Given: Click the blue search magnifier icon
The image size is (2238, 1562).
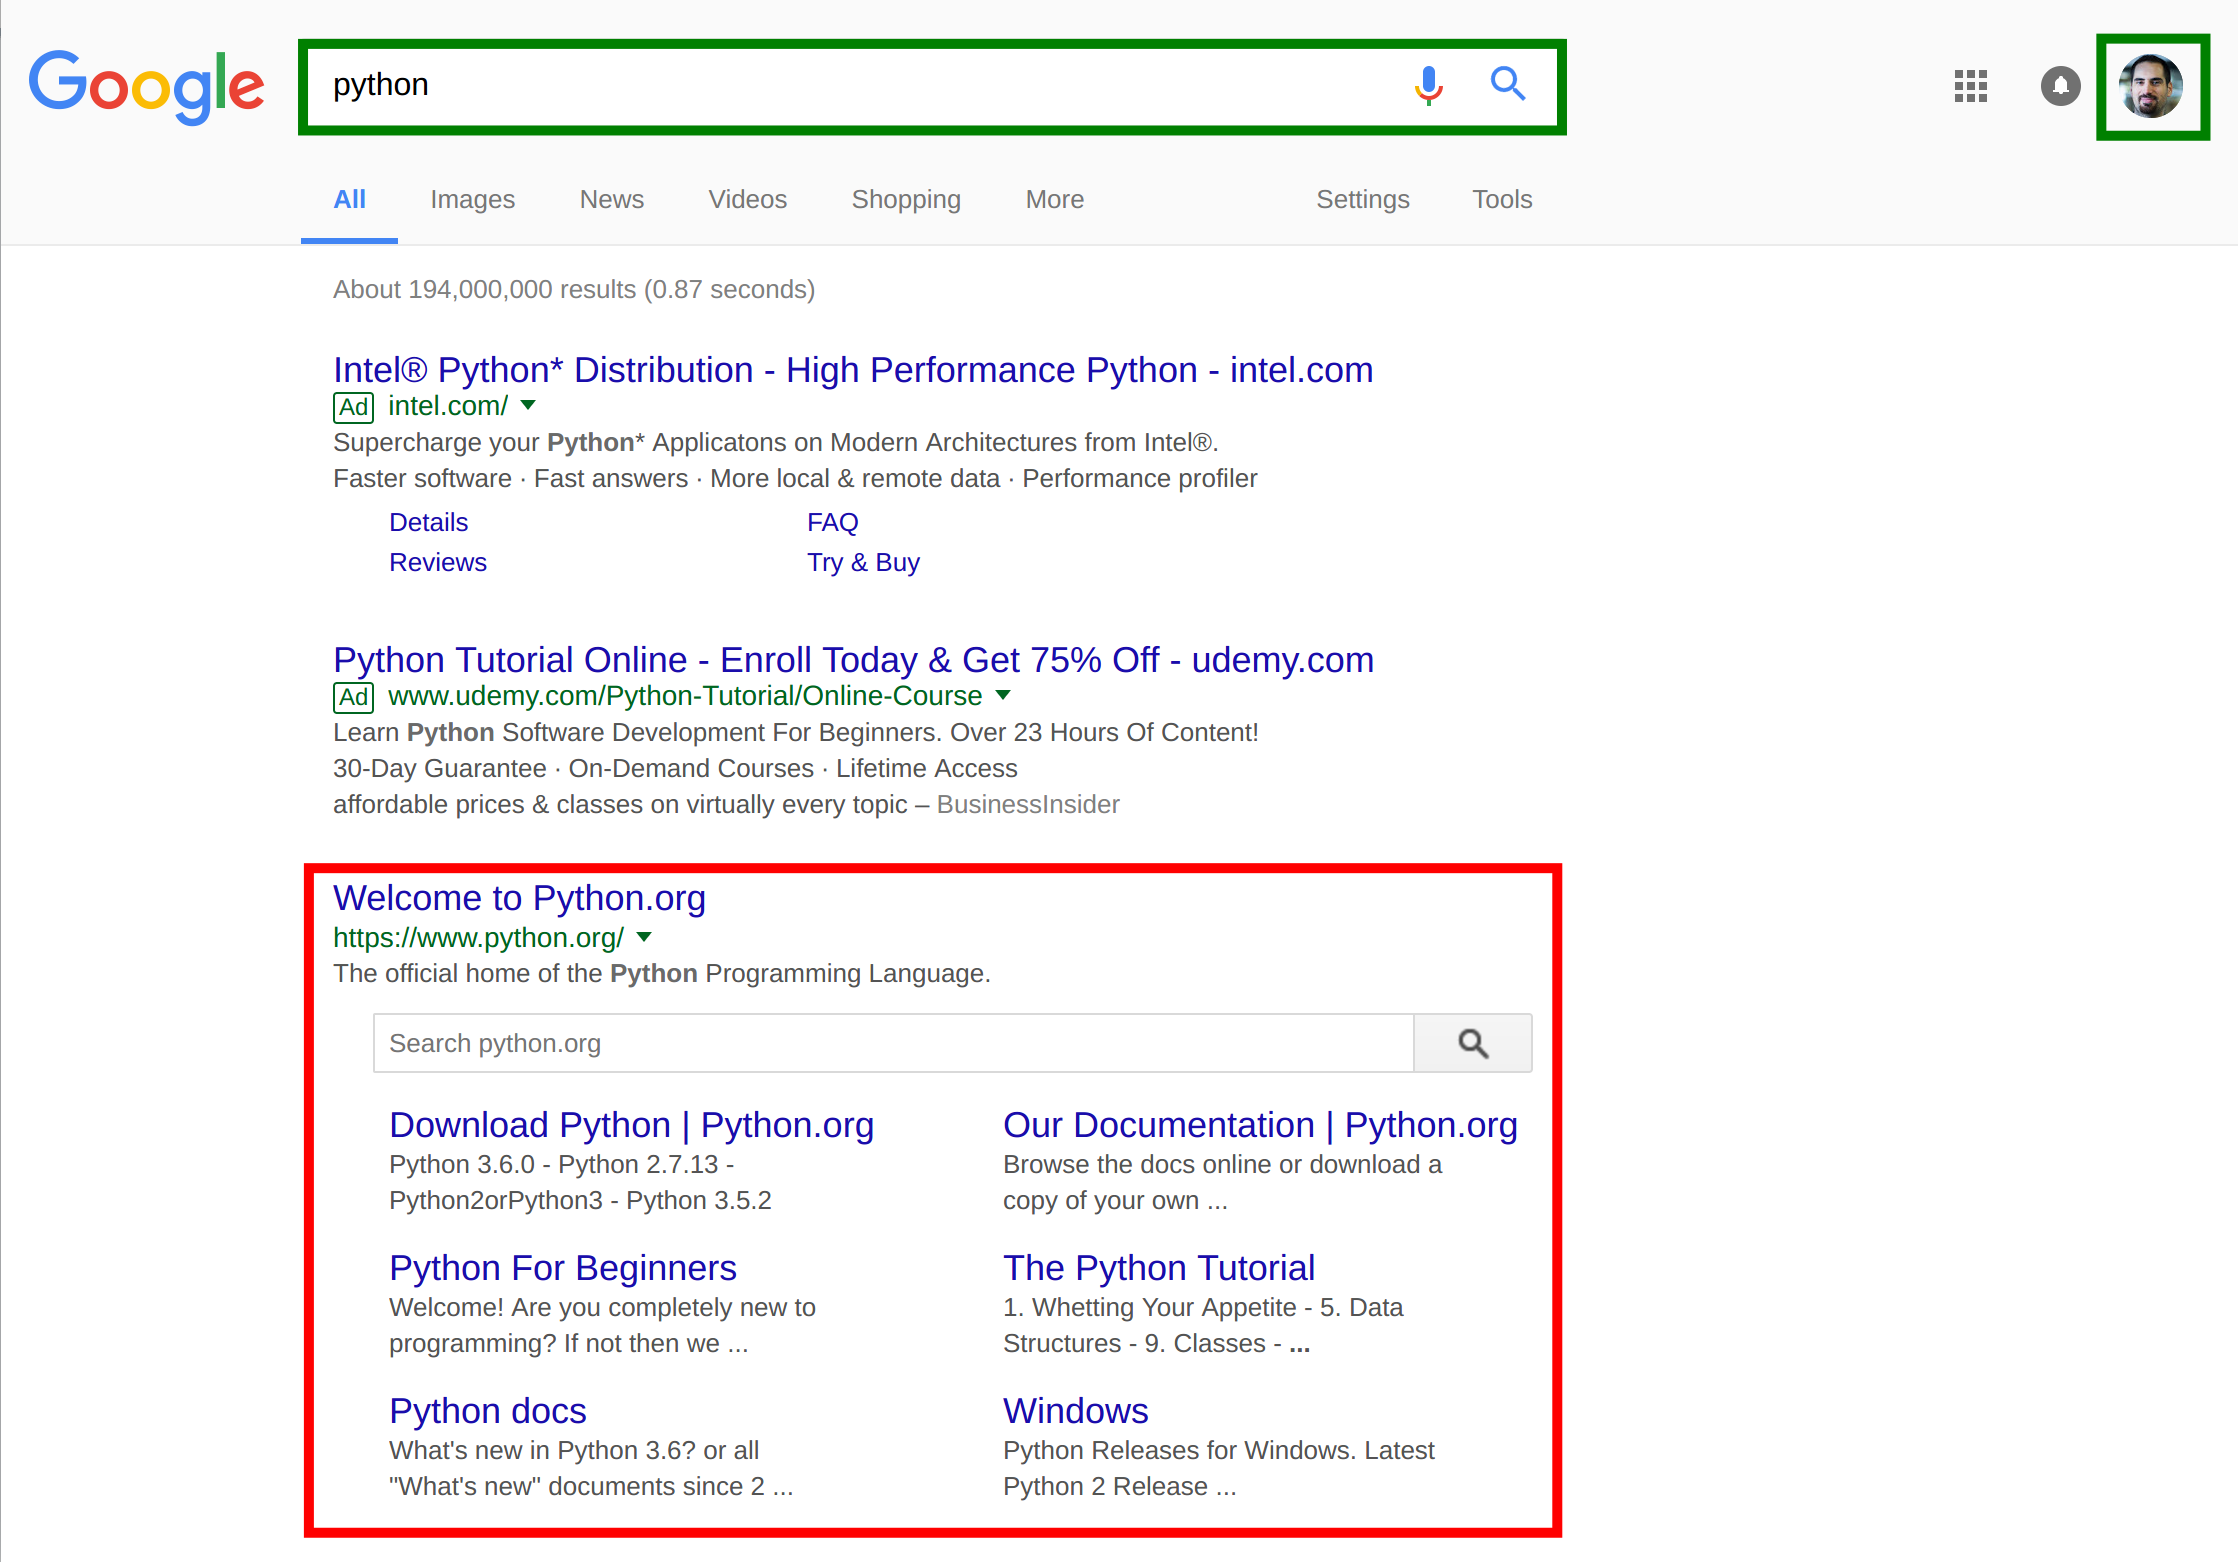Looking at the screenshot, I should coord(1508,84).
